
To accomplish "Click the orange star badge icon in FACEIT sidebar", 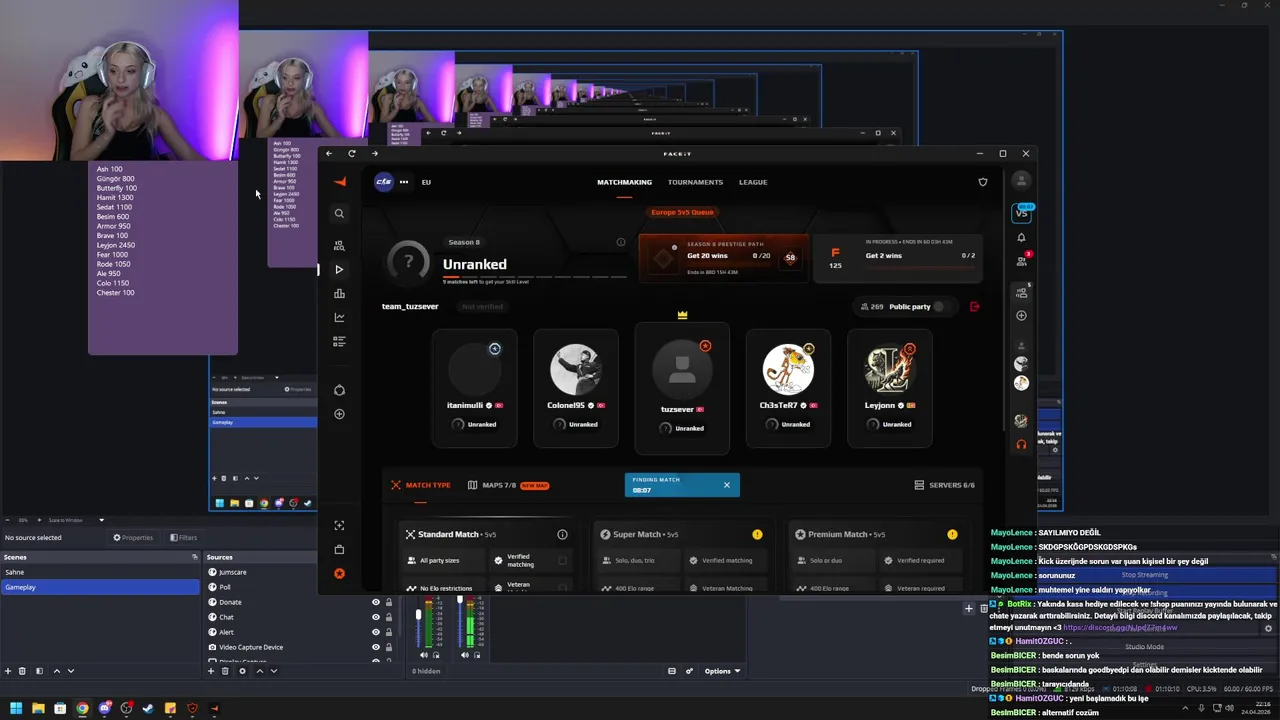I will [339, 573].
